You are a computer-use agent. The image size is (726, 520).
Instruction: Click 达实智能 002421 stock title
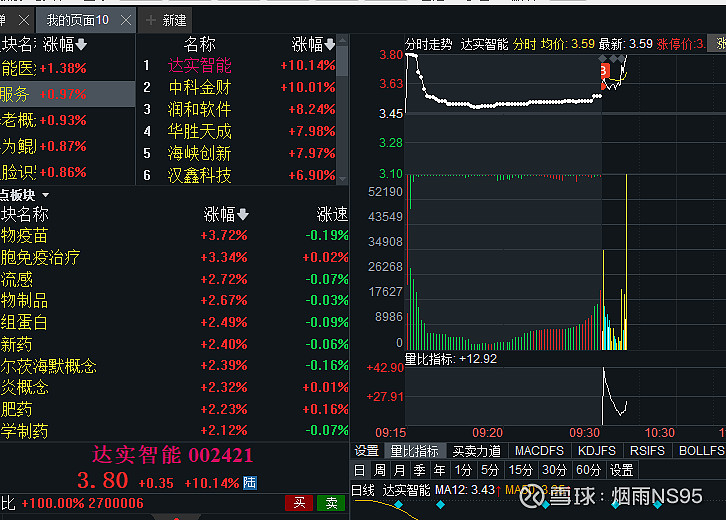tap(173, 455)
